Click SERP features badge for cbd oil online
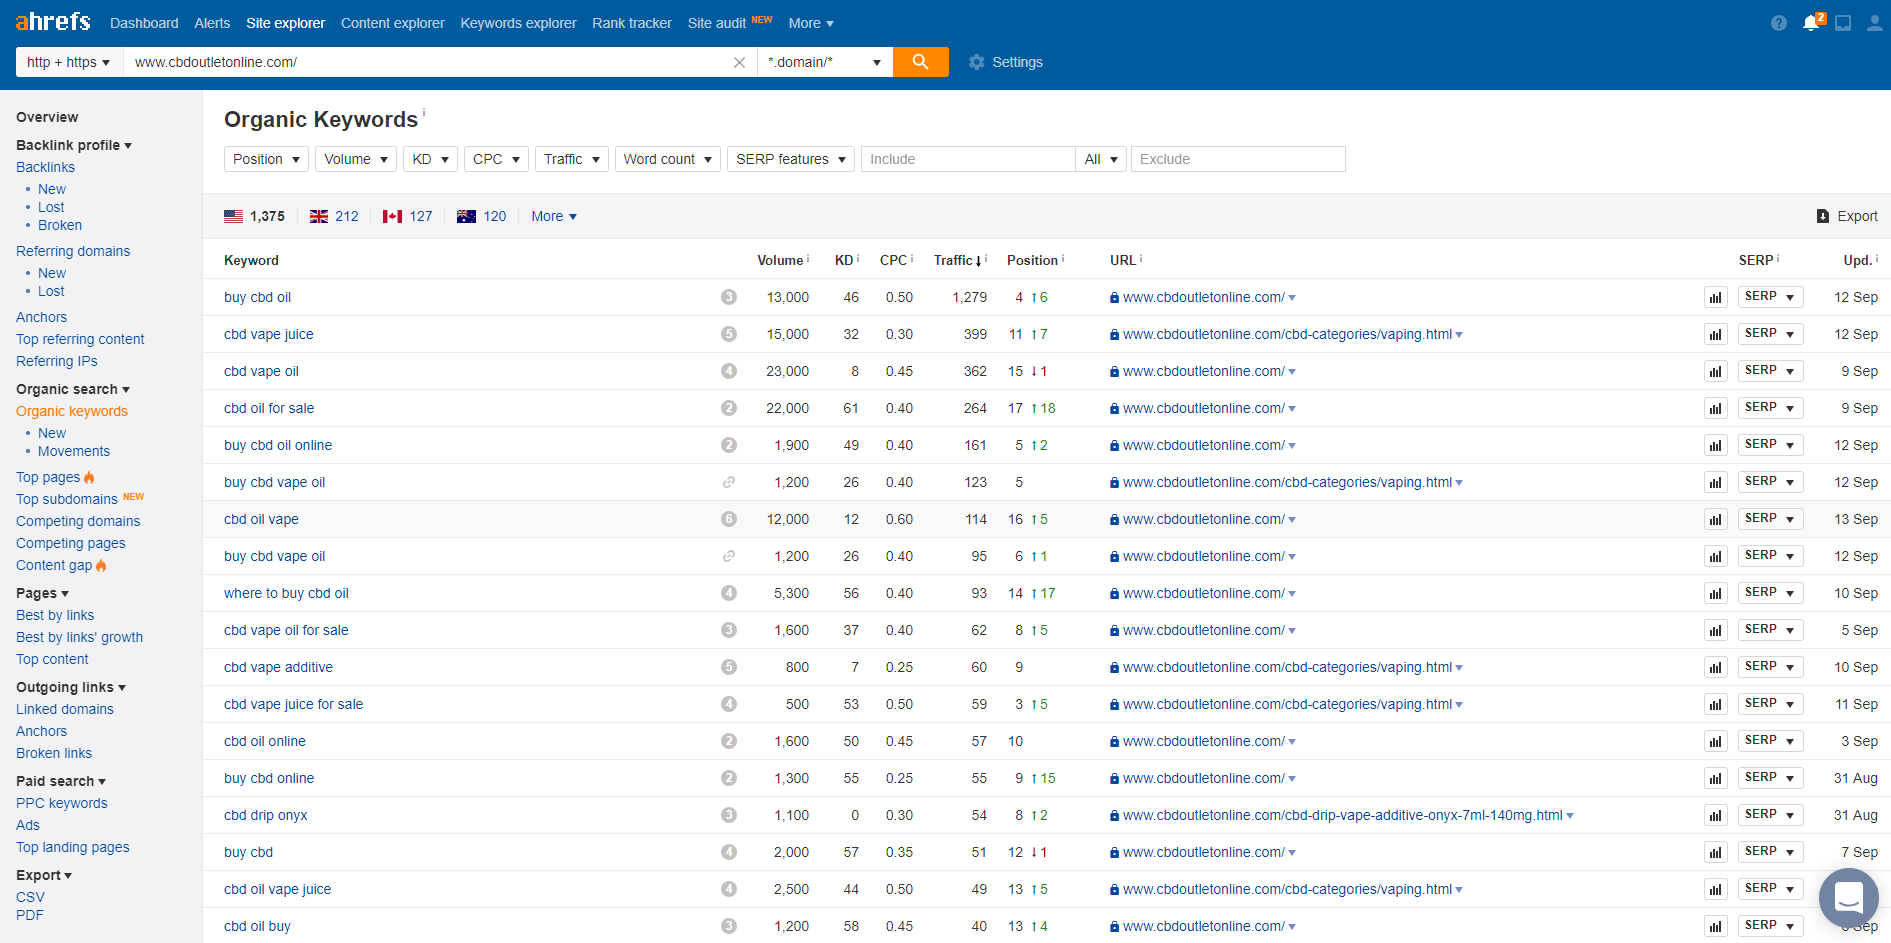 coord(729,741)
